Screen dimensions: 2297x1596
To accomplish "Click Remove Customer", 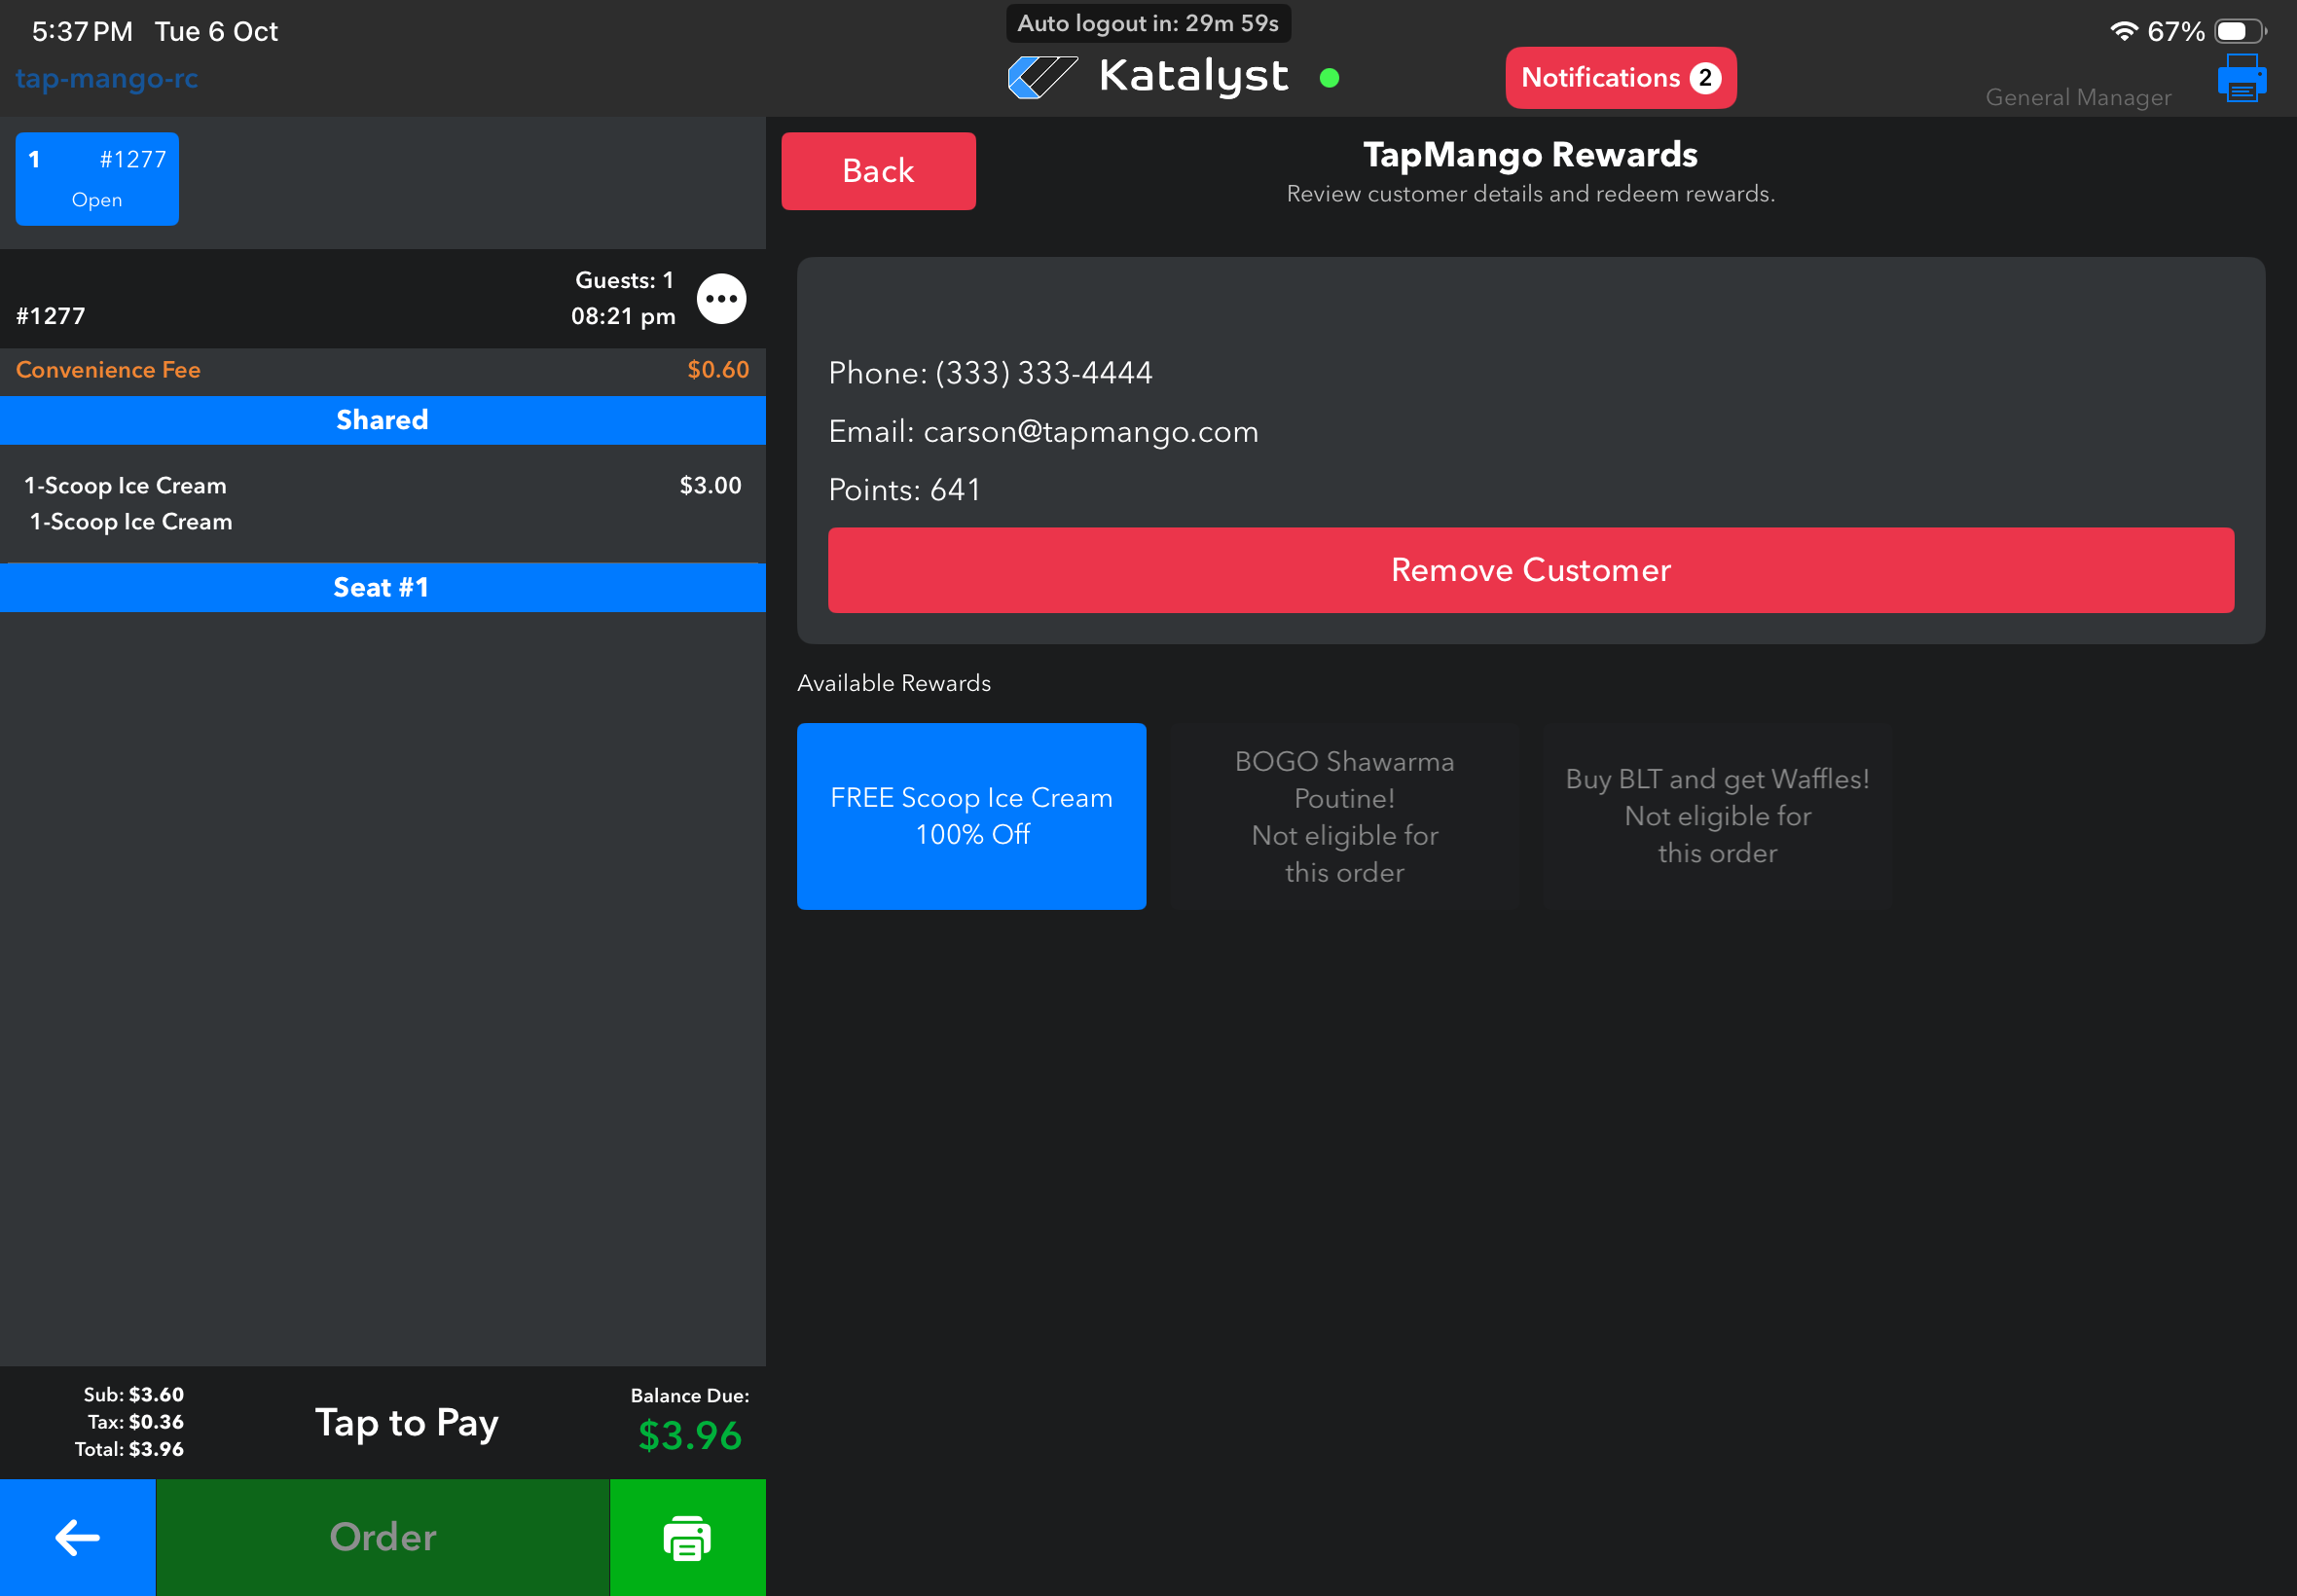I will 1531,570.
